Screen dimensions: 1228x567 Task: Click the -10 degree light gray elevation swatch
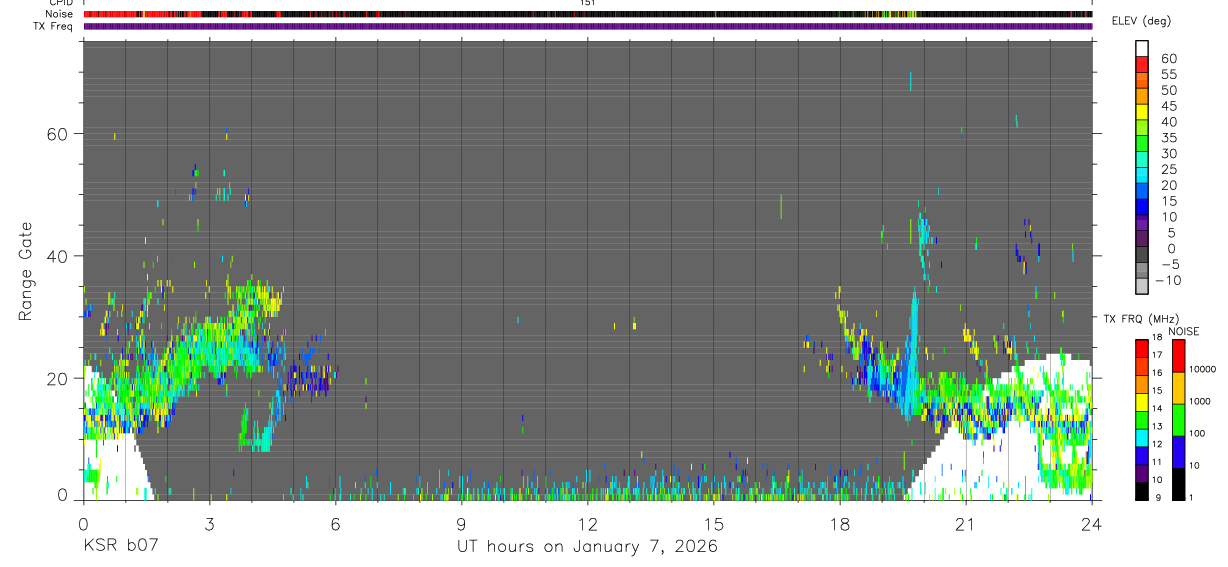pos(1142,286)
